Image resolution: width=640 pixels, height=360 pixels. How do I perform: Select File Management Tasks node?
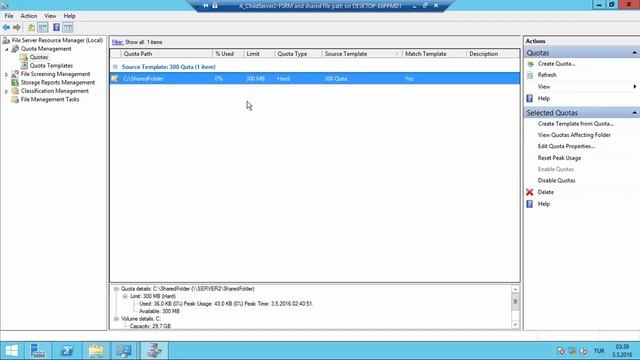click(50, 99)
